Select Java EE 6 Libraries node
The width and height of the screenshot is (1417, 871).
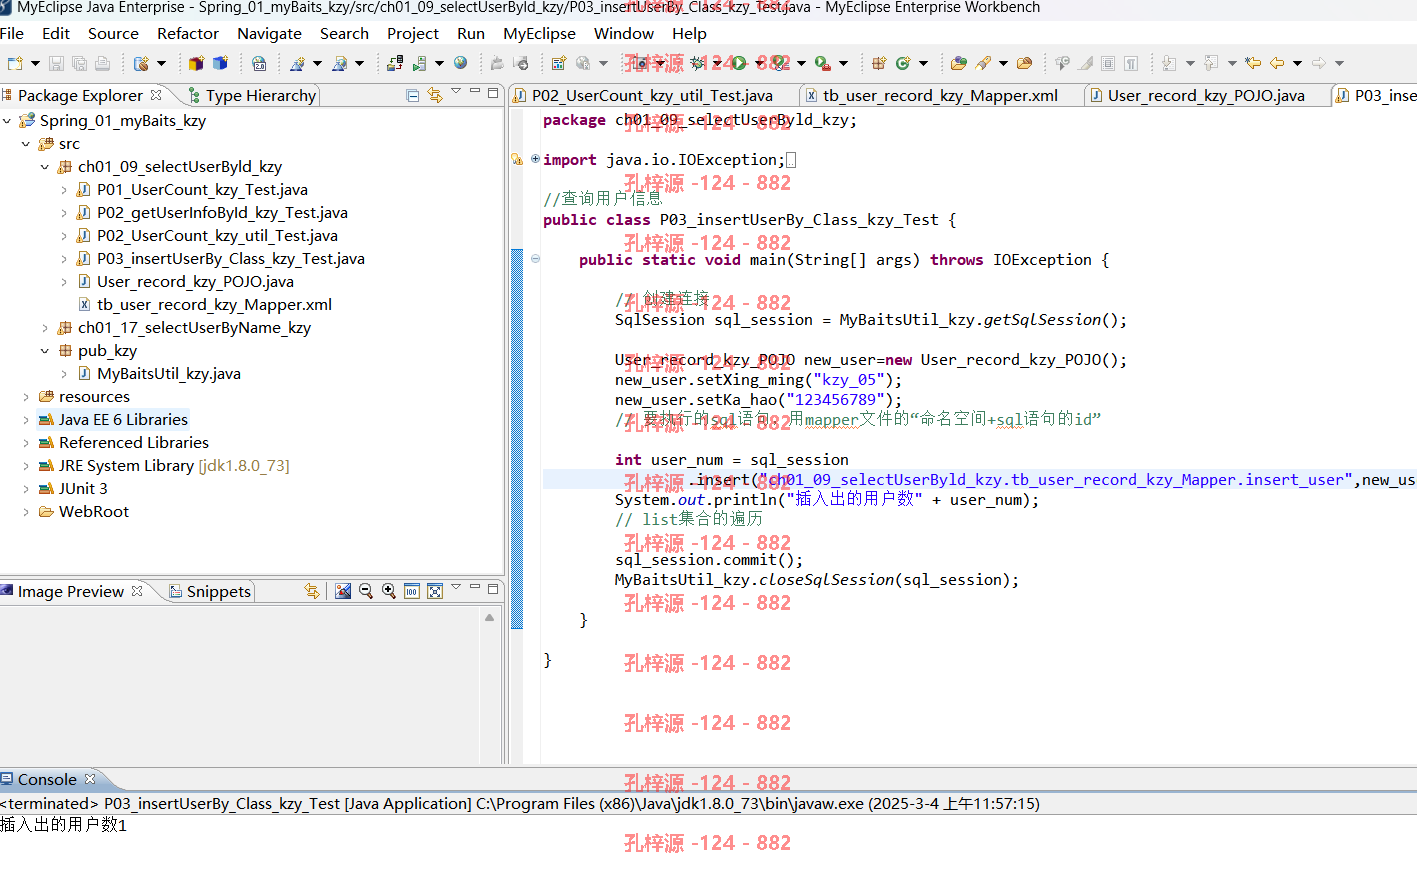[123, 419]
